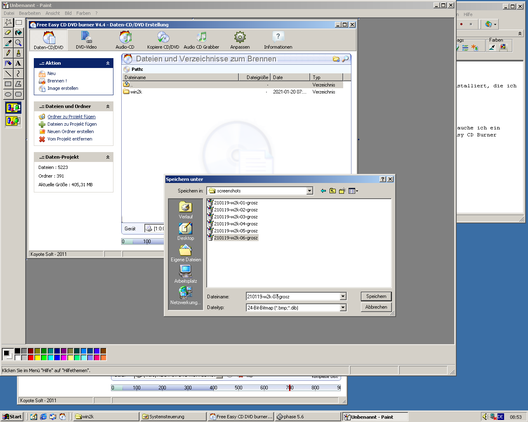Pick the cyan color swatch
This screenshot has height=422, width=528.
pos(51,358)
